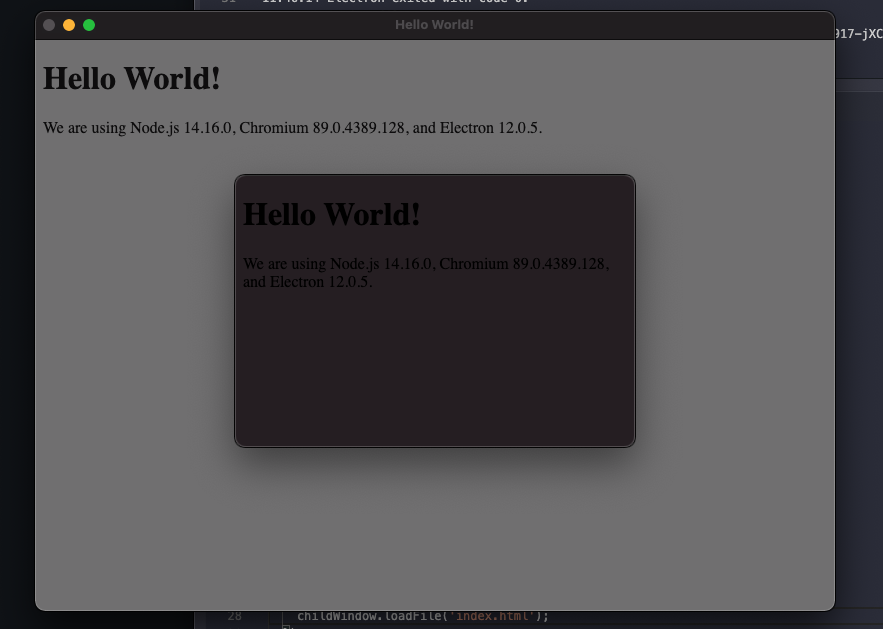Select the Node.js version text line
883x629 pixels.
pyautogui.click(x=293, y=128)
